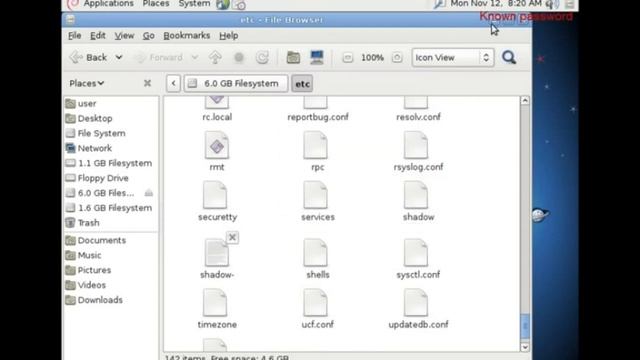Select the ucf.conf file icon
Image resolution: width=640 pixels, height=360 pixels.
pyautogui.click(x=316, y=303)
